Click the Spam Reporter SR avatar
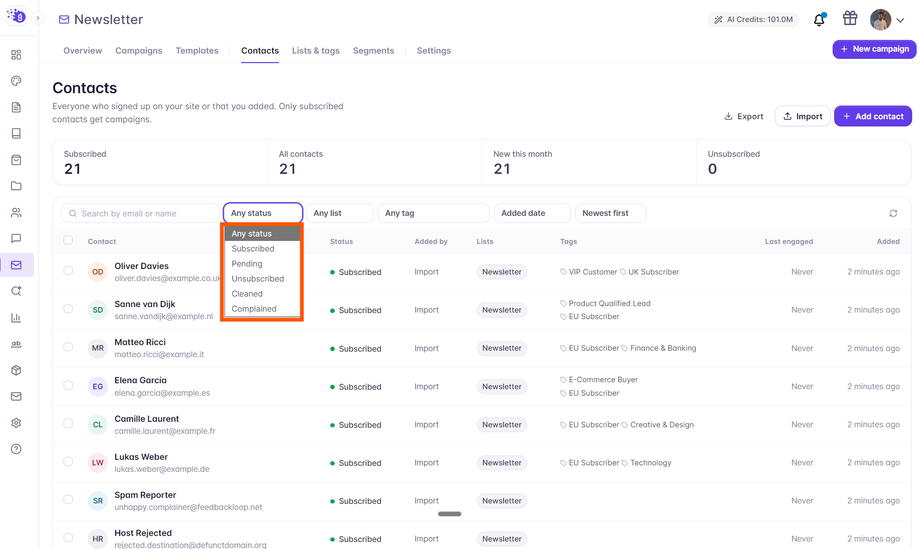920x549 pixels. [97, 501]
